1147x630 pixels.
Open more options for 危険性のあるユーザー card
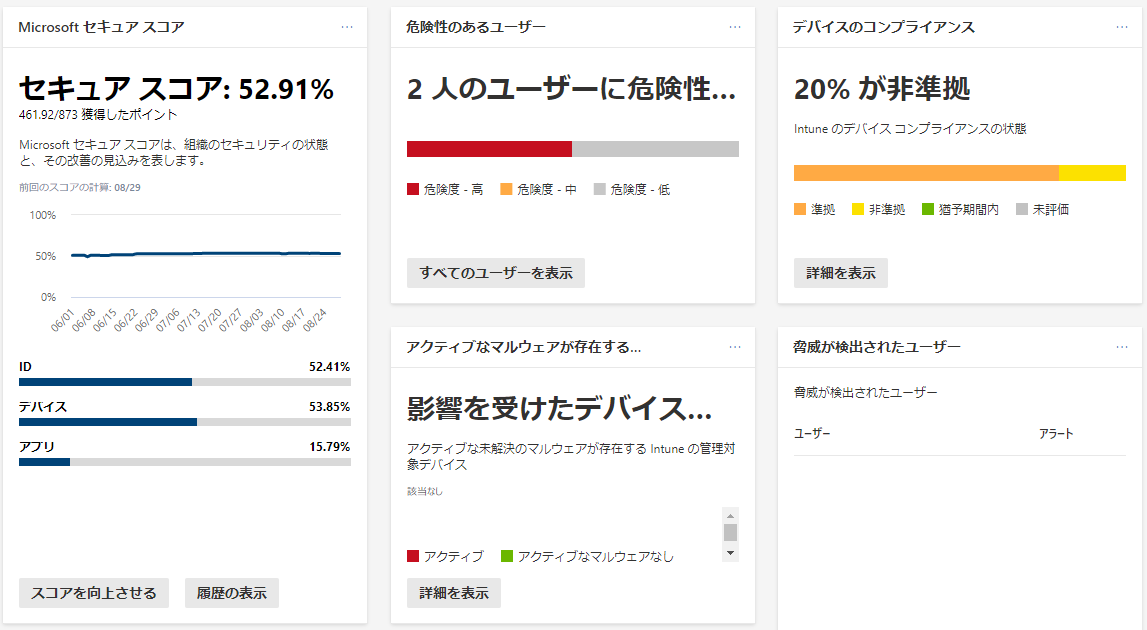[734, 27]
